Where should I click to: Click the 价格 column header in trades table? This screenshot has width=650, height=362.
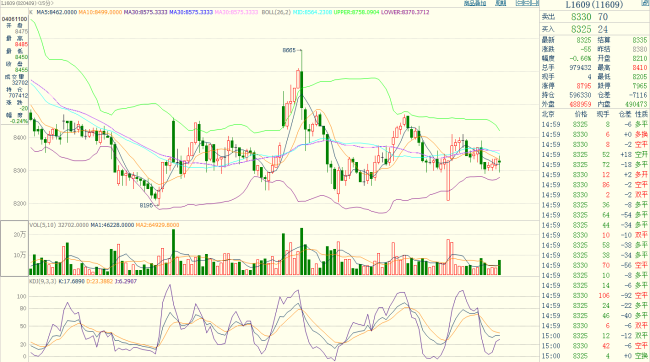581,114
